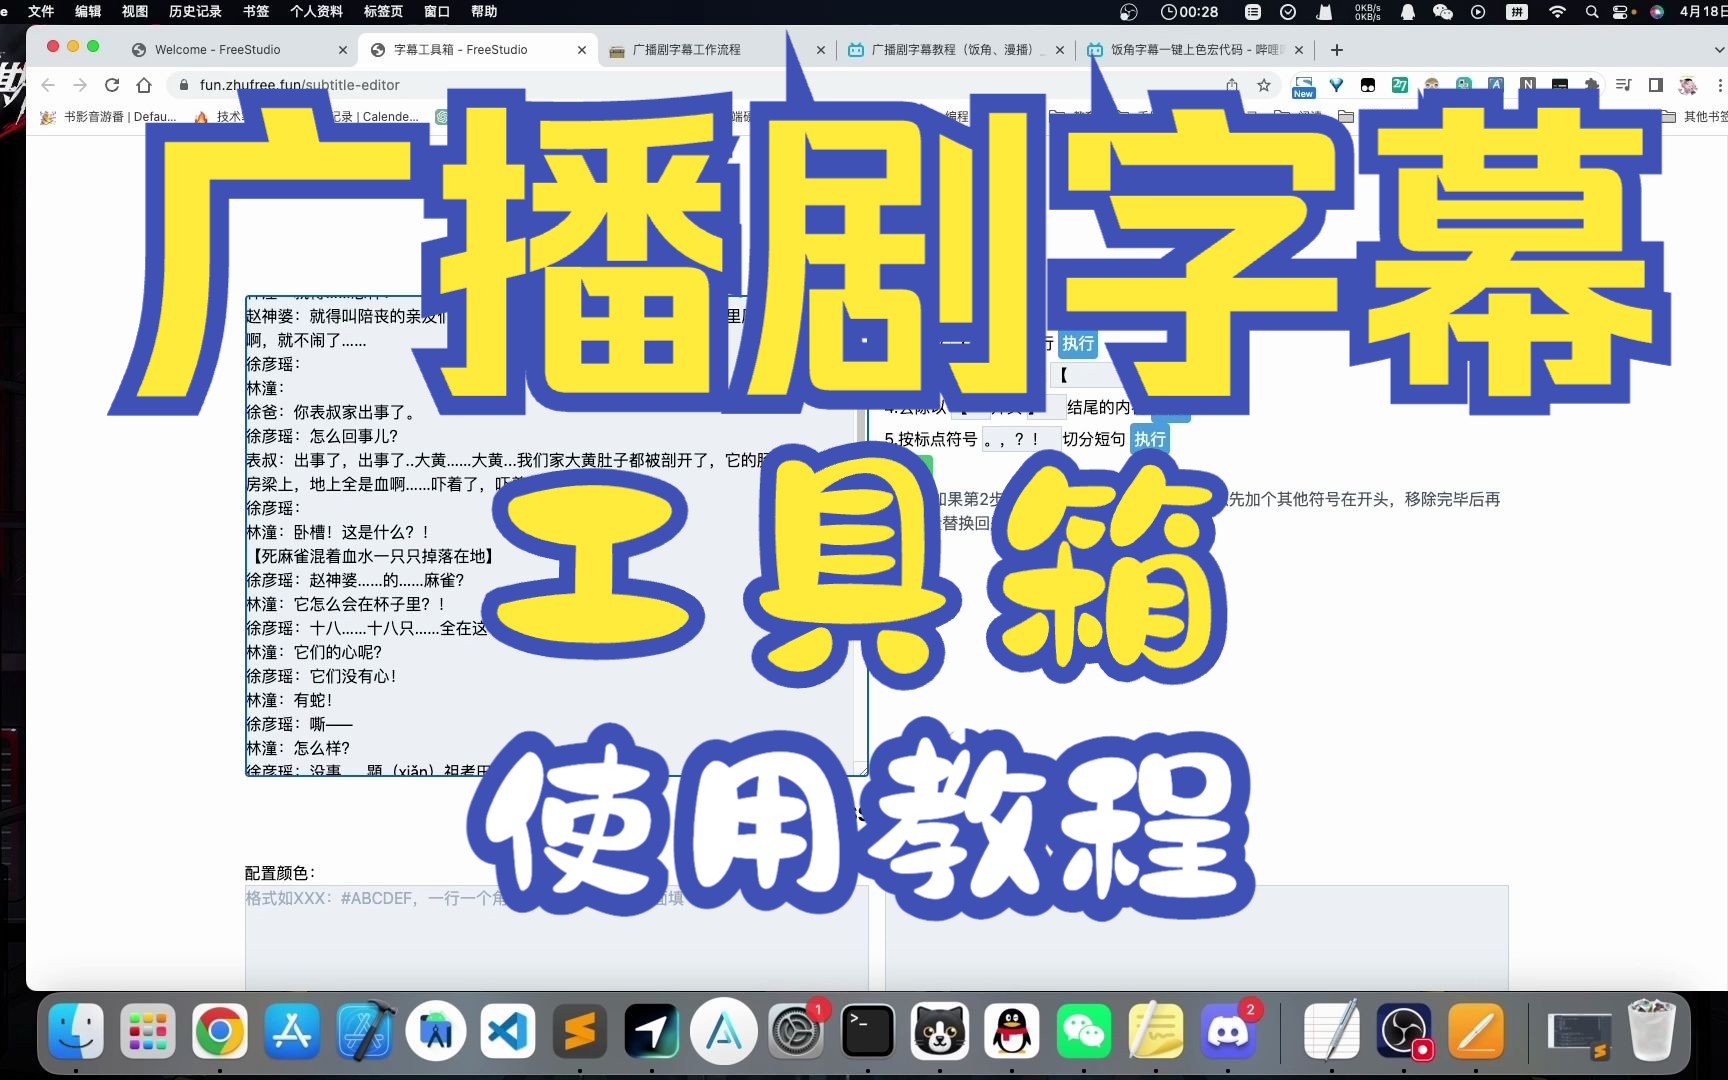Screen dimensions: 1728x1080
Task: Open Finder from the Dock
Action: 76,1031
